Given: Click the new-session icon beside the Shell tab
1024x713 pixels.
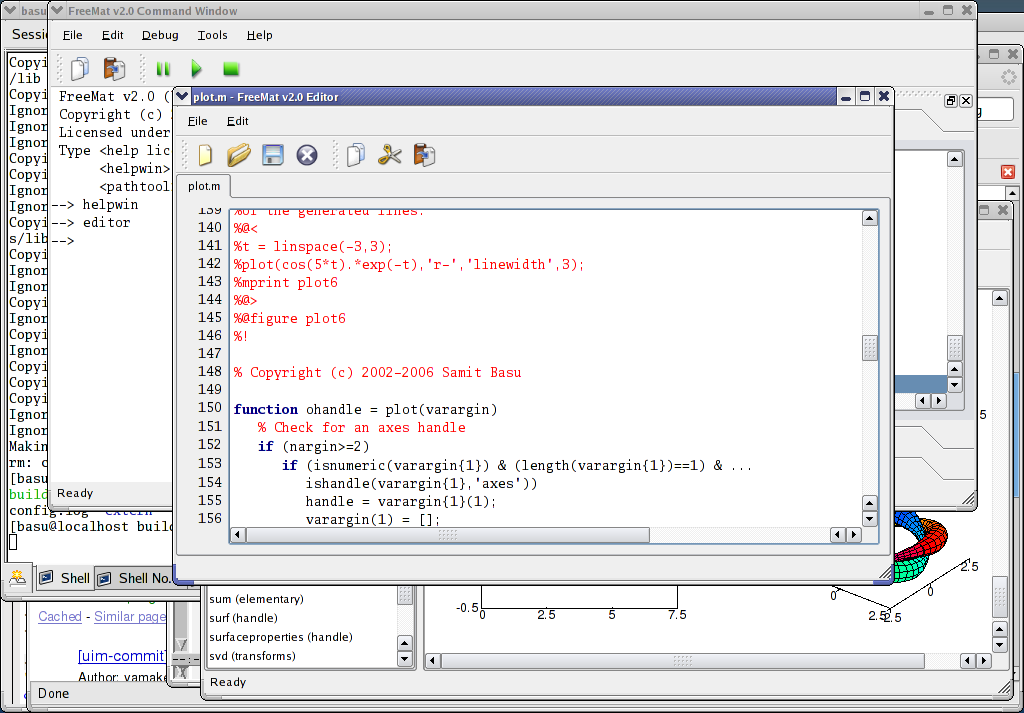Looking at the screenshot, I should pos(18,578).
